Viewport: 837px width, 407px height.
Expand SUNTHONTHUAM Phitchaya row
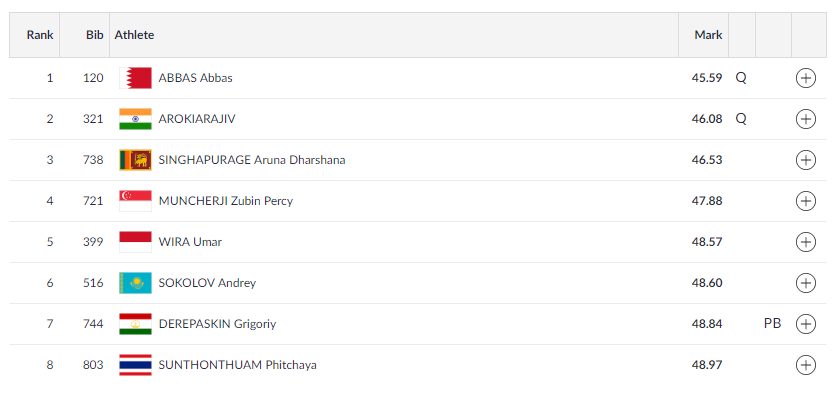pyautogui.click(x=805, y=365)
